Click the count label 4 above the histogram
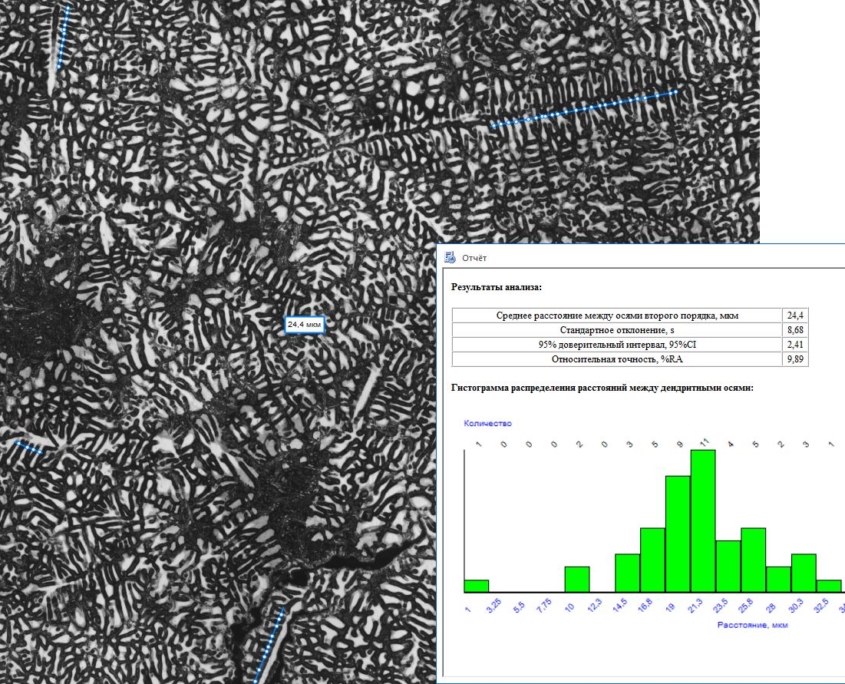 [731, 444]
